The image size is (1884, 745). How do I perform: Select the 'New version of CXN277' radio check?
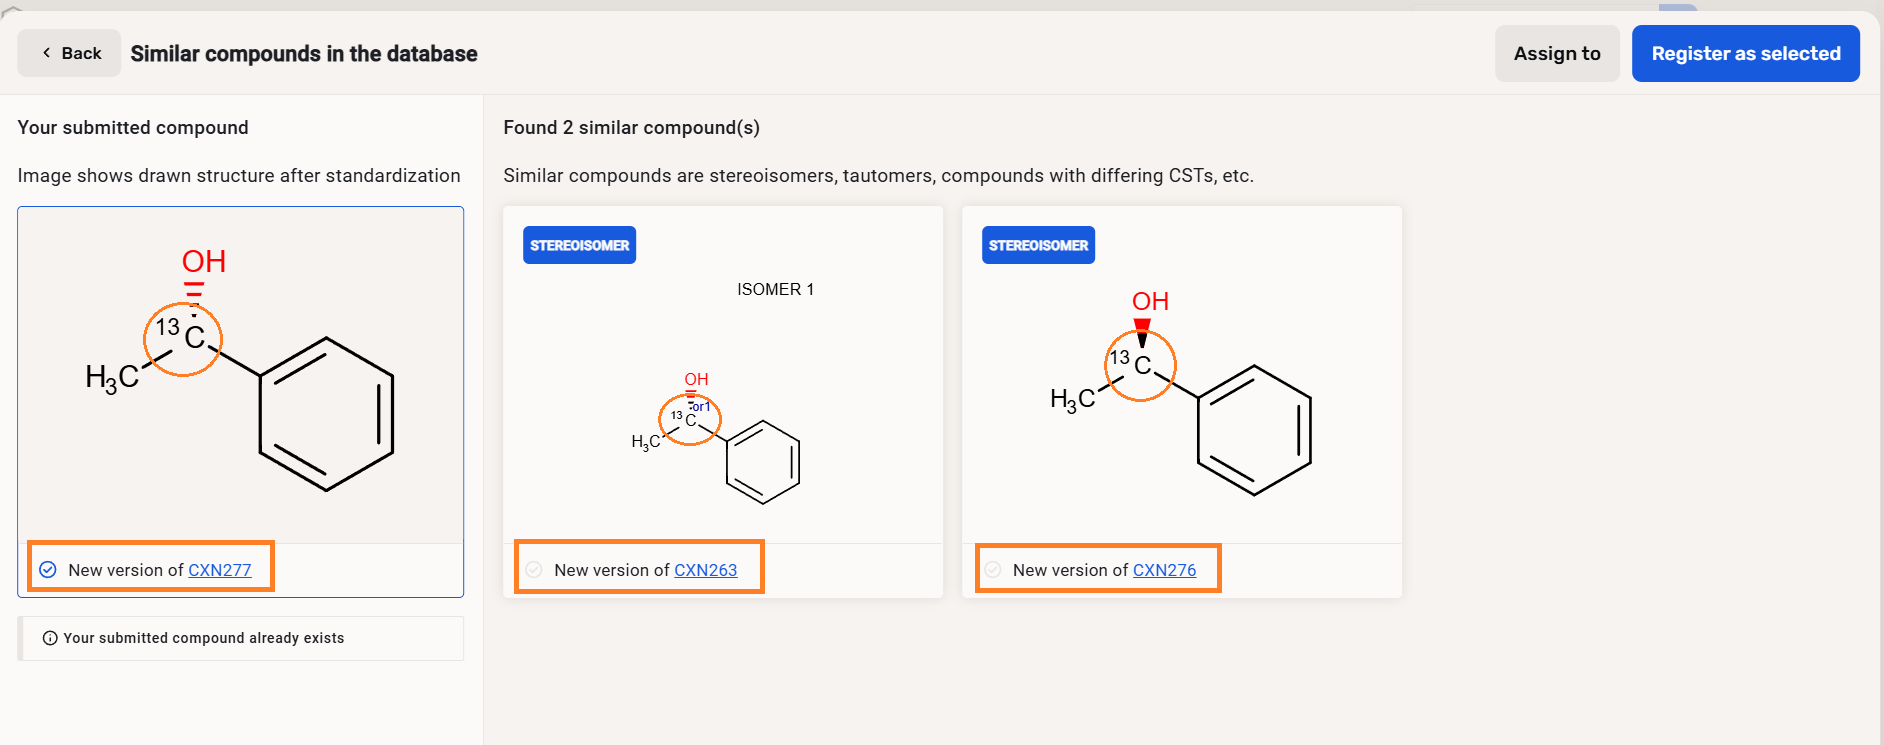pos(48,570)
